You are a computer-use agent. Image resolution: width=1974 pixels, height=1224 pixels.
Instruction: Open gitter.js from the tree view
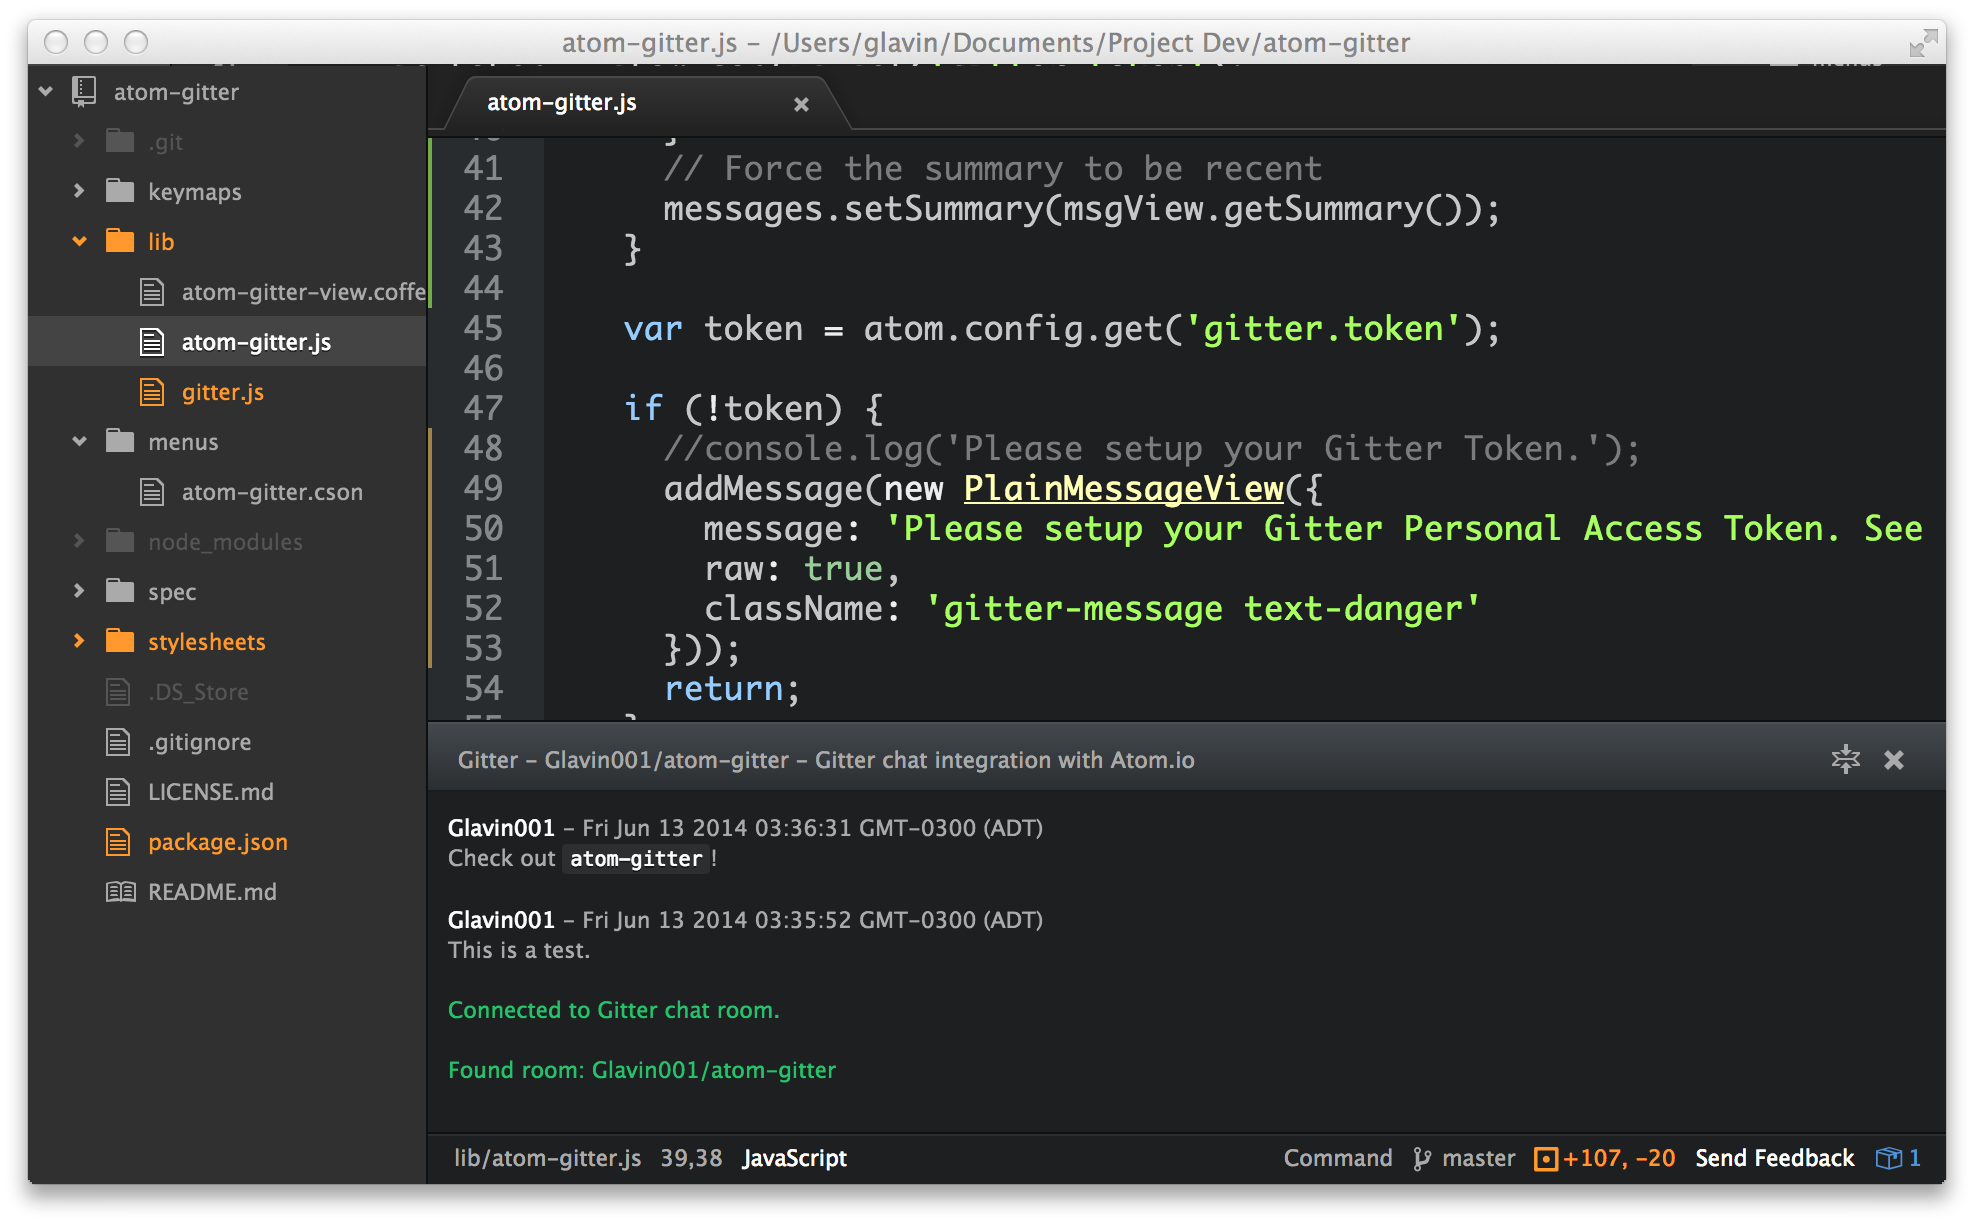point(222,392)
